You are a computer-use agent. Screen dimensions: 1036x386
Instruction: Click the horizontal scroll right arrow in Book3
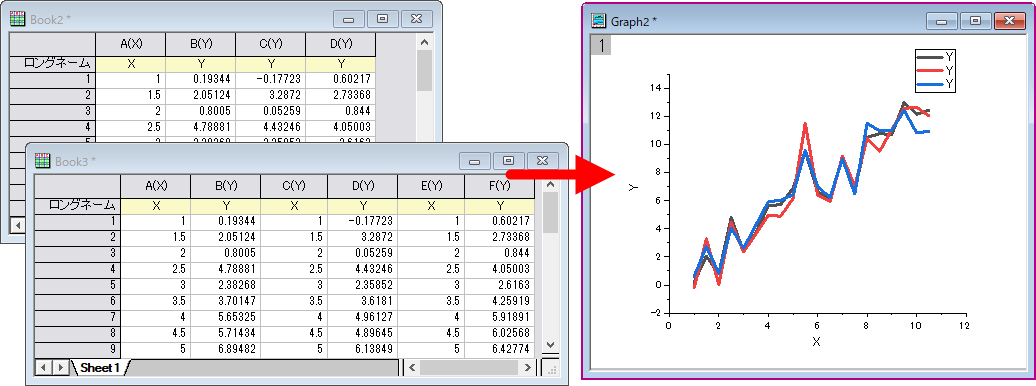[x=527, y=367]
